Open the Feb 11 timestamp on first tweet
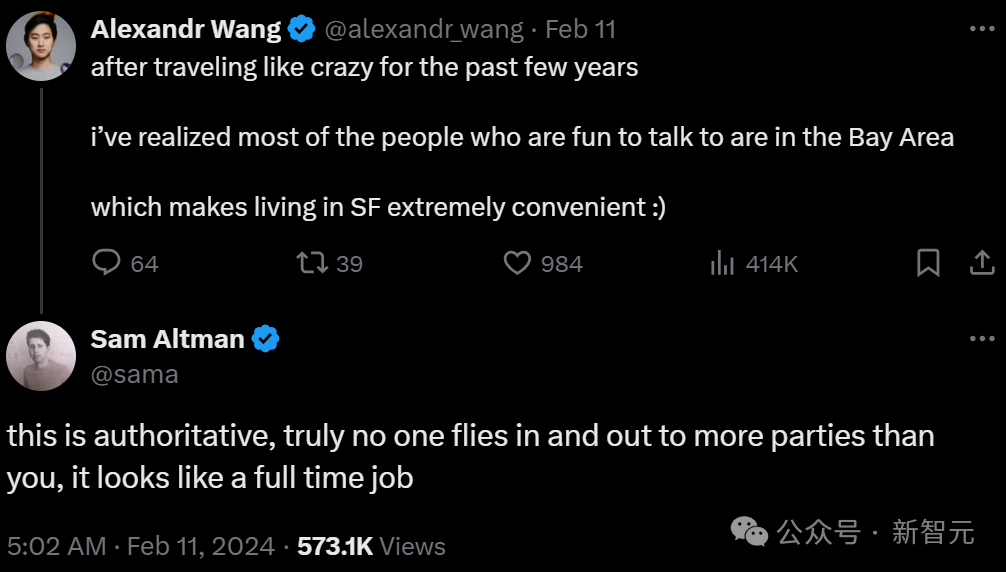The width and height of the screenshot is (1006, 572). click(581, 29)
